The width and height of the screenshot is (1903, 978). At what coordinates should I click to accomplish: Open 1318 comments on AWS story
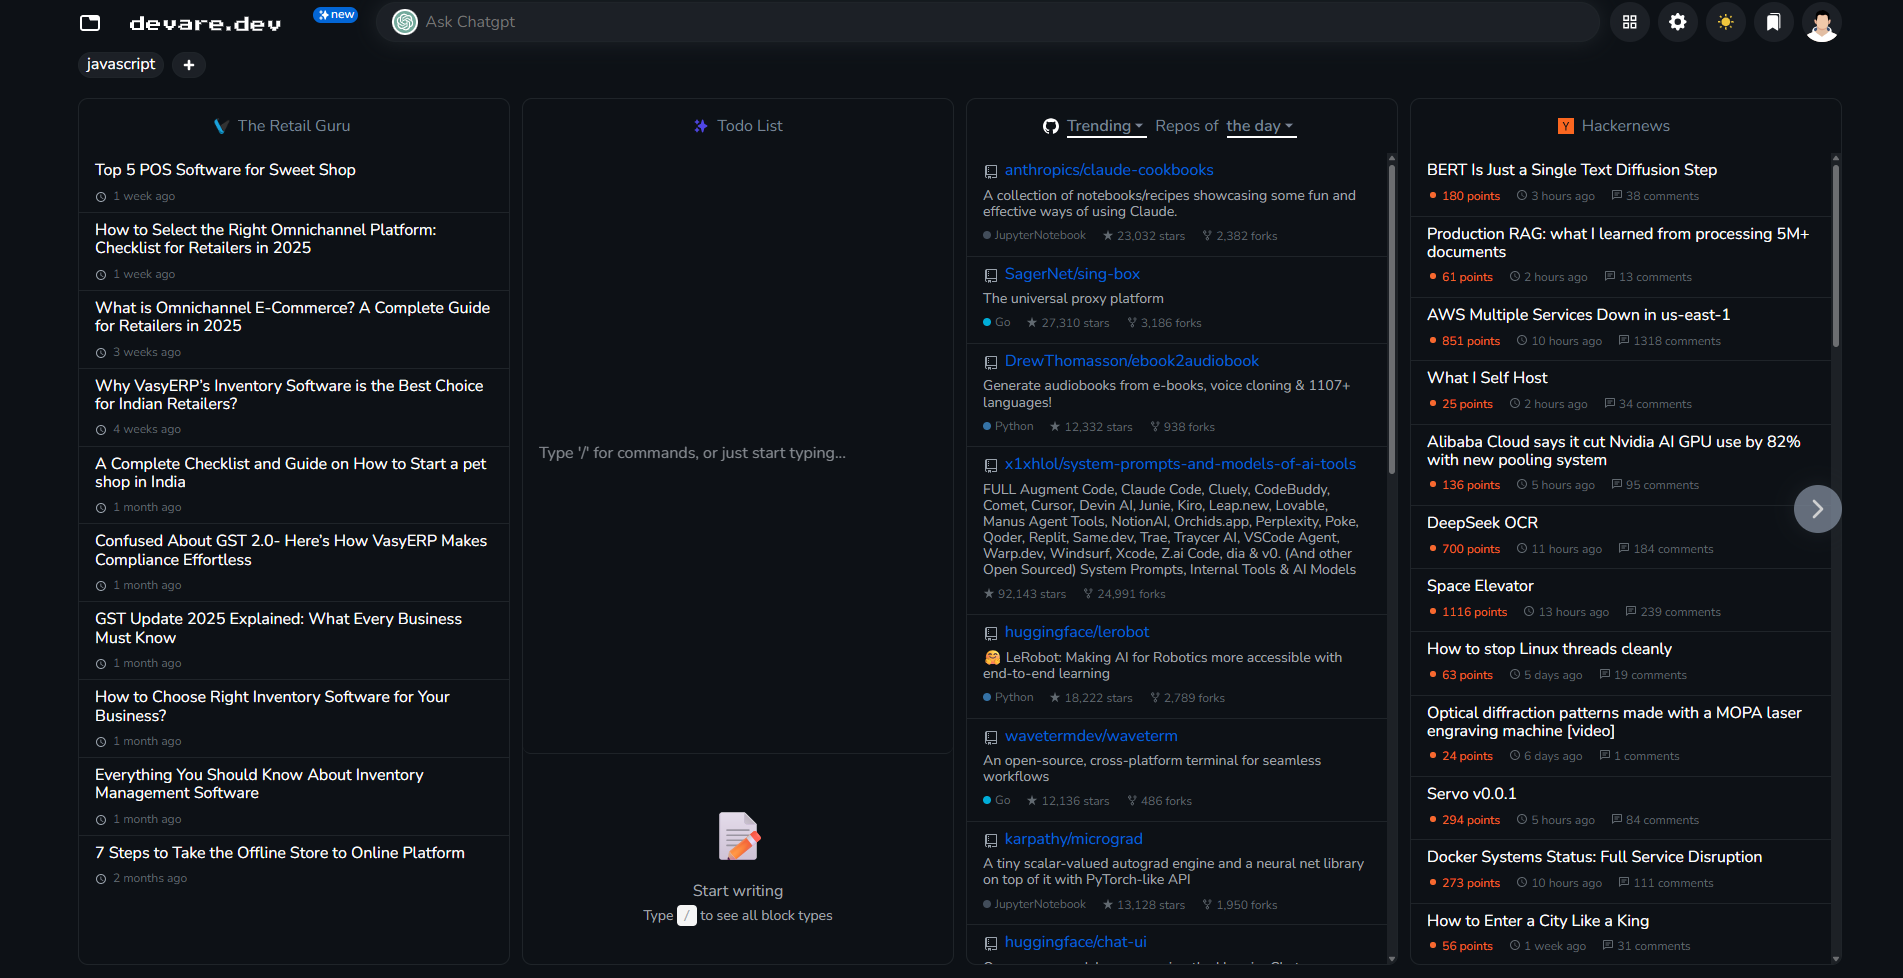1670,341
